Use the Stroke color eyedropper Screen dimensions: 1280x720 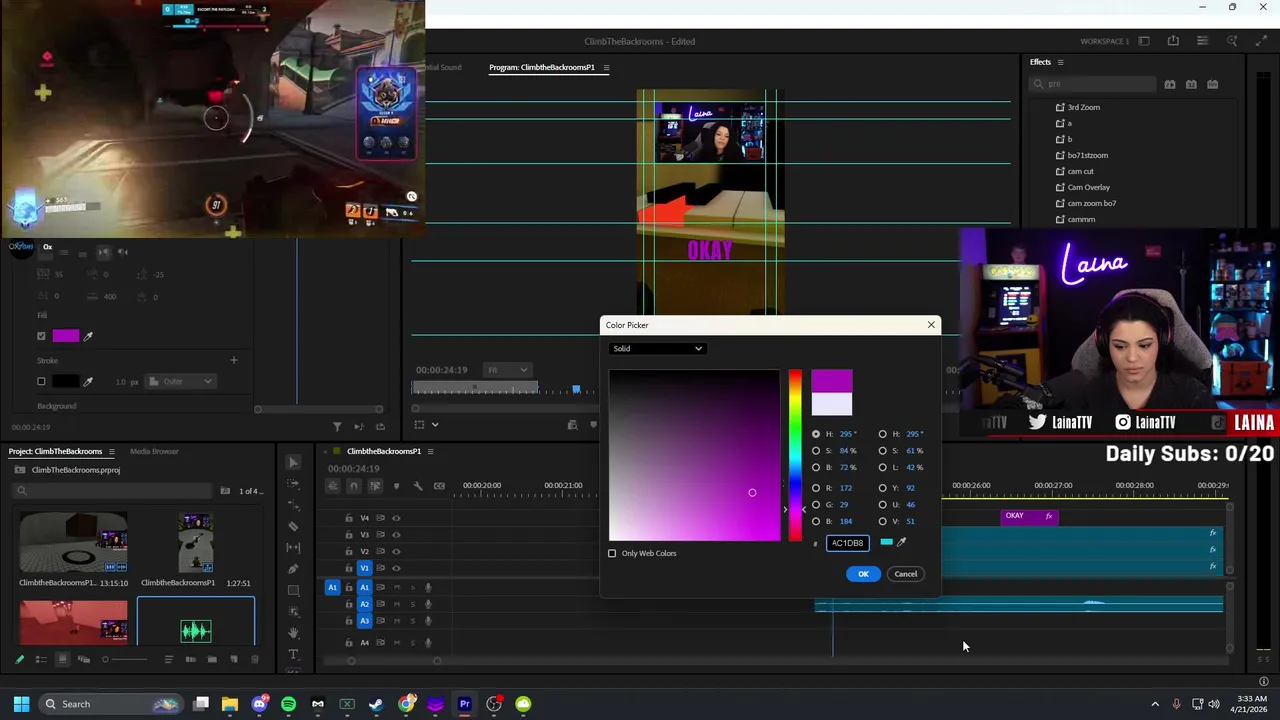pyautogui.click(x=88, y=381)
